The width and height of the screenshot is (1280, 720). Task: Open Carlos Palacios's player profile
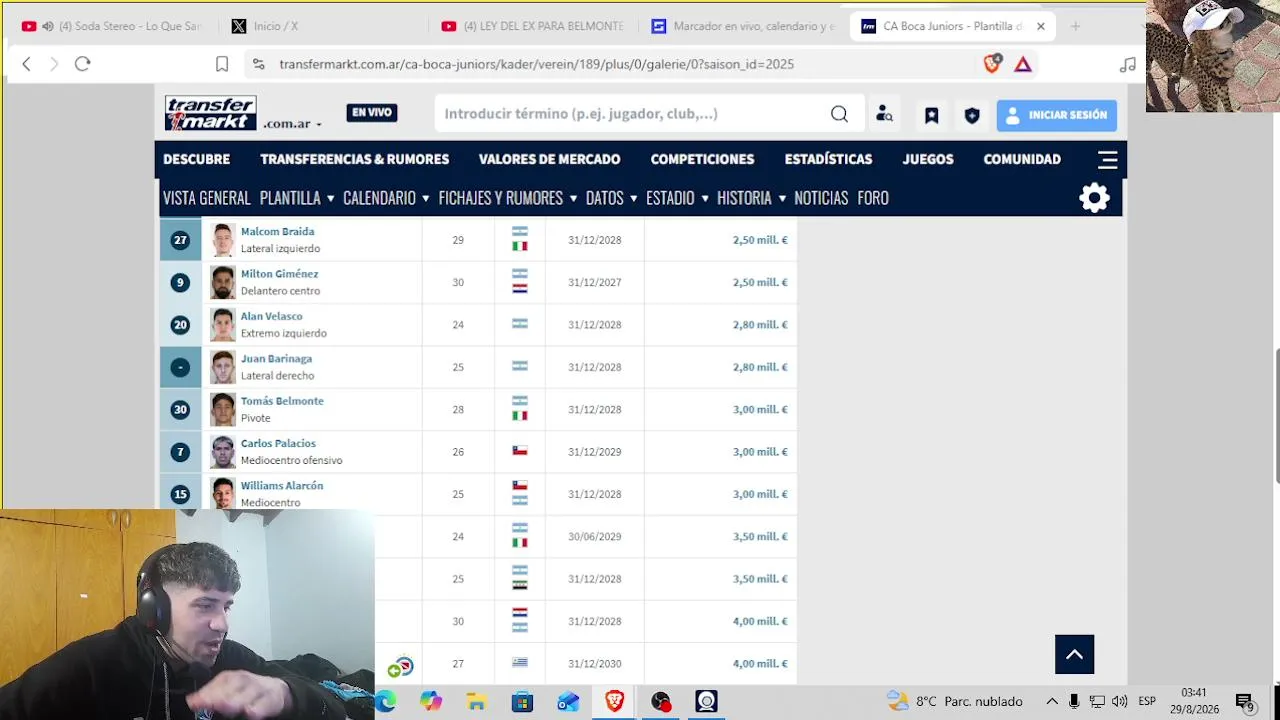pyautogui.click(x=278, y=443)
